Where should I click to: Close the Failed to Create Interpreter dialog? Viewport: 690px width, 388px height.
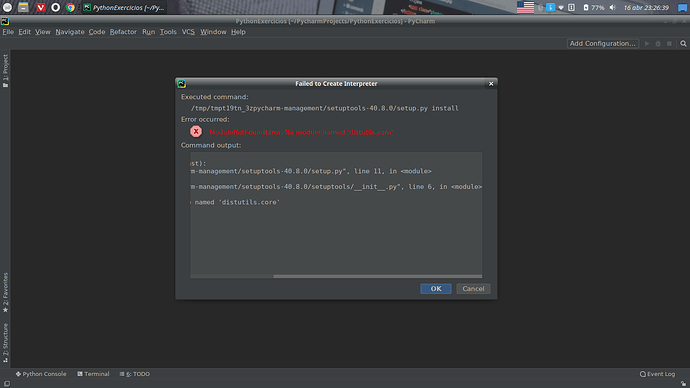pyautogui.click(x=491, y=84)
